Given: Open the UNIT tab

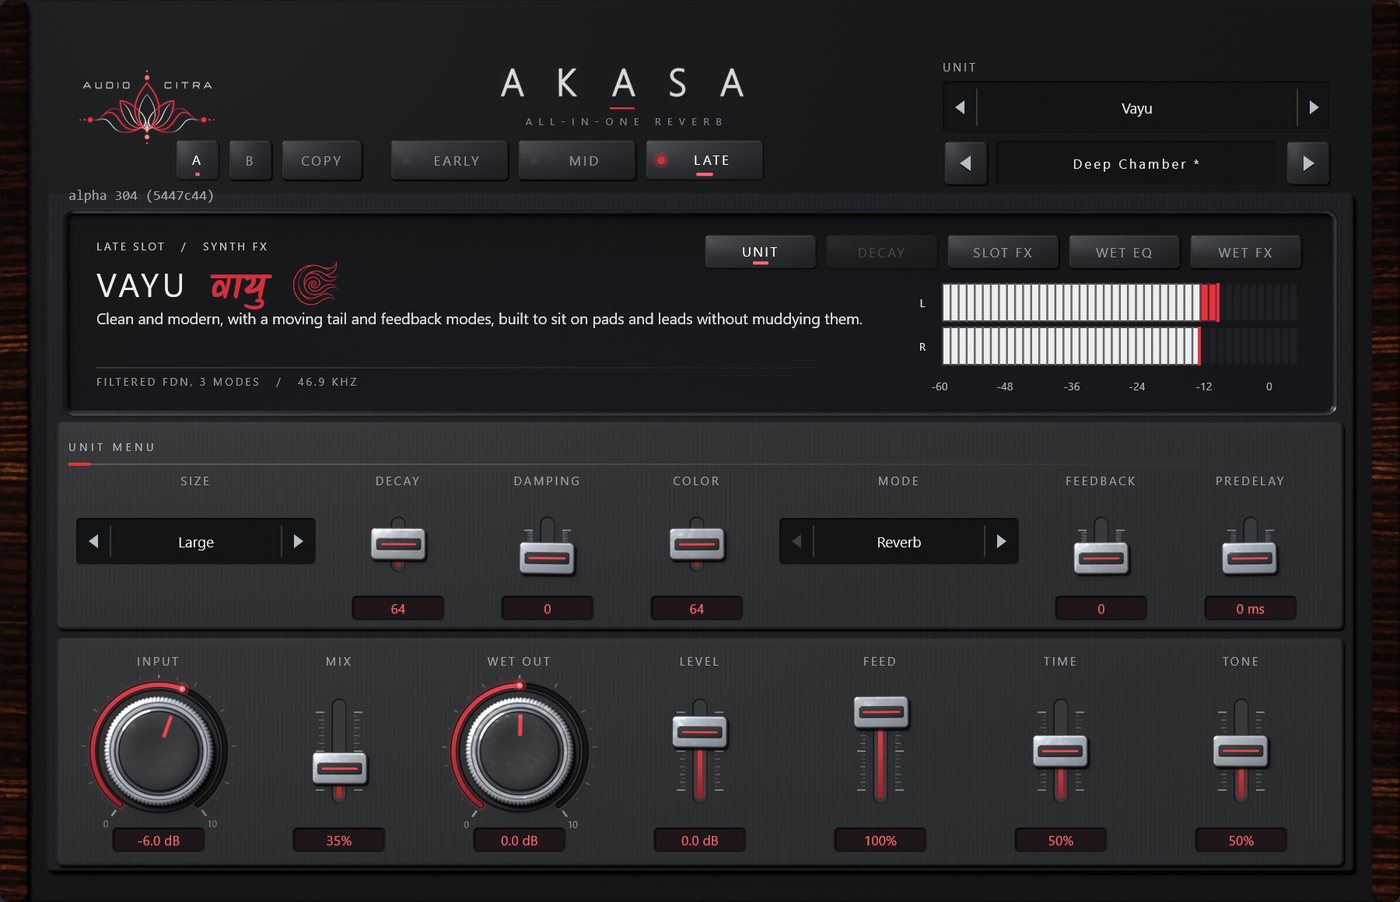Looking at the screenshot, I should click(760, 252).
